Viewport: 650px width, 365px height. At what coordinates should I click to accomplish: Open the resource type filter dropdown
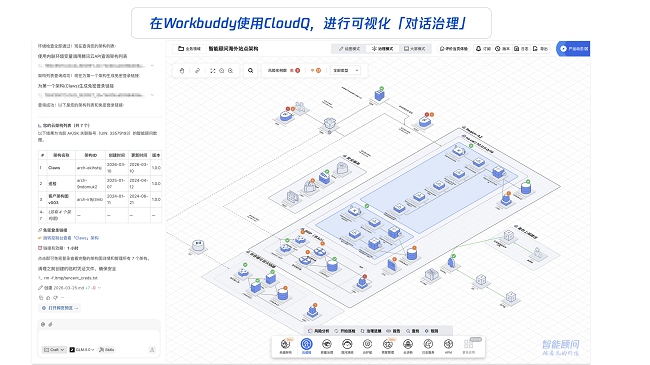pyautogui.click(x=346, y=71)
